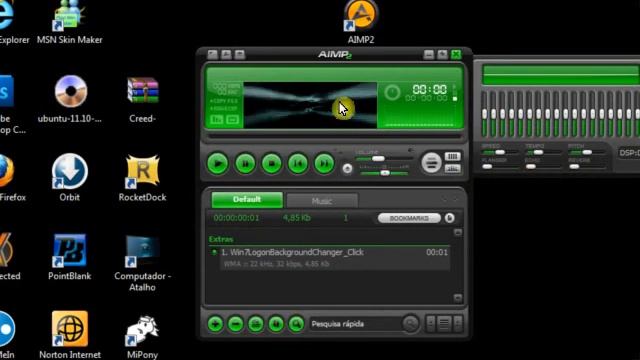
Task: Start playback with the green Play button
Action: [x=218, y=164]
